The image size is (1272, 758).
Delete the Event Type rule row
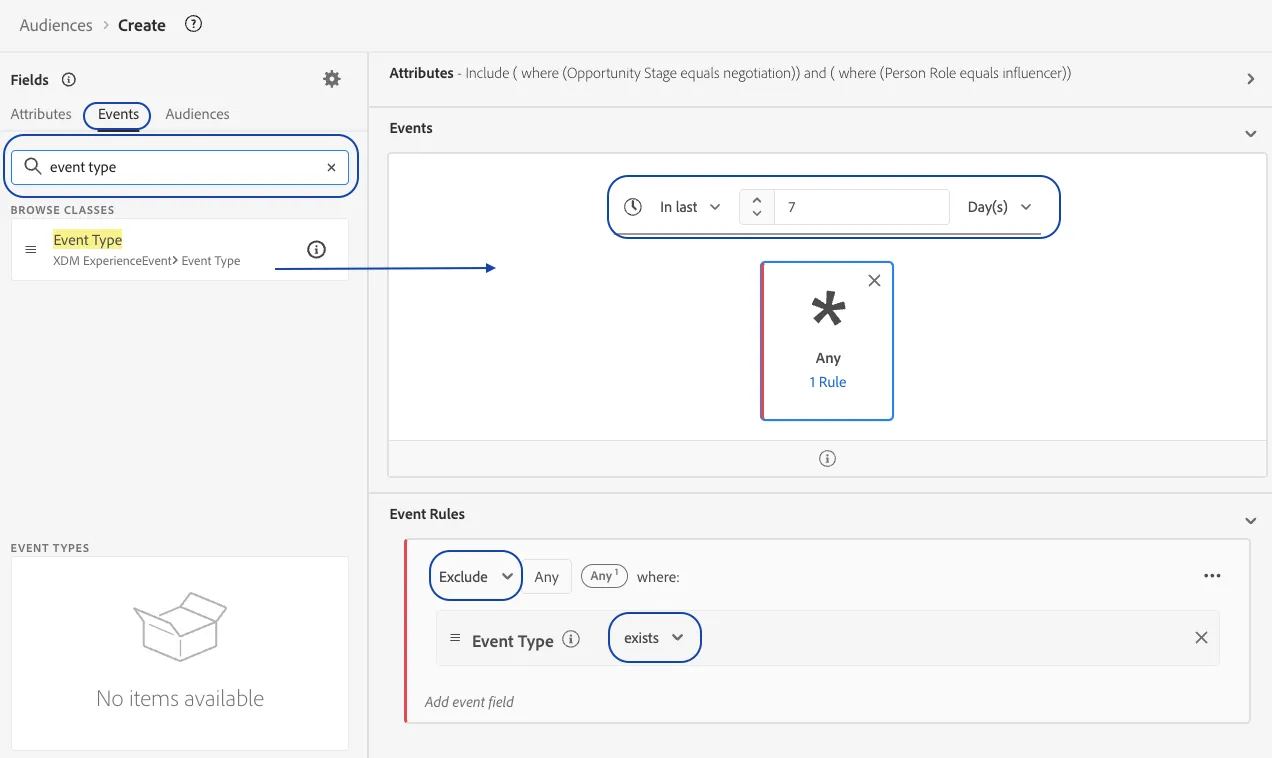point(1202,638)
